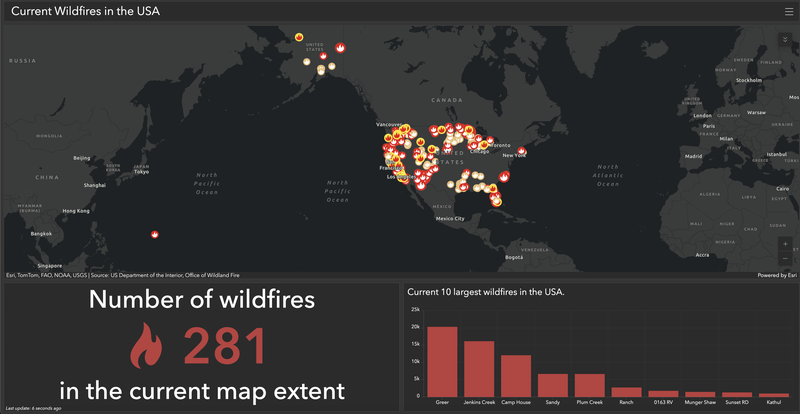The image size is (800, 414).
Task: Click the Beijing label on the map
Action: click(x=82, y=158)
